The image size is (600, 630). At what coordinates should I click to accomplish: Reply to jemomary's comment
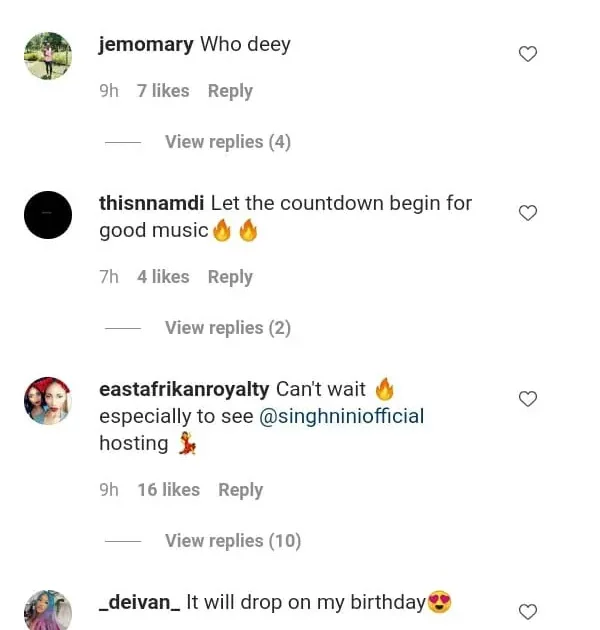pyautogui.click(x=230, y=91)
